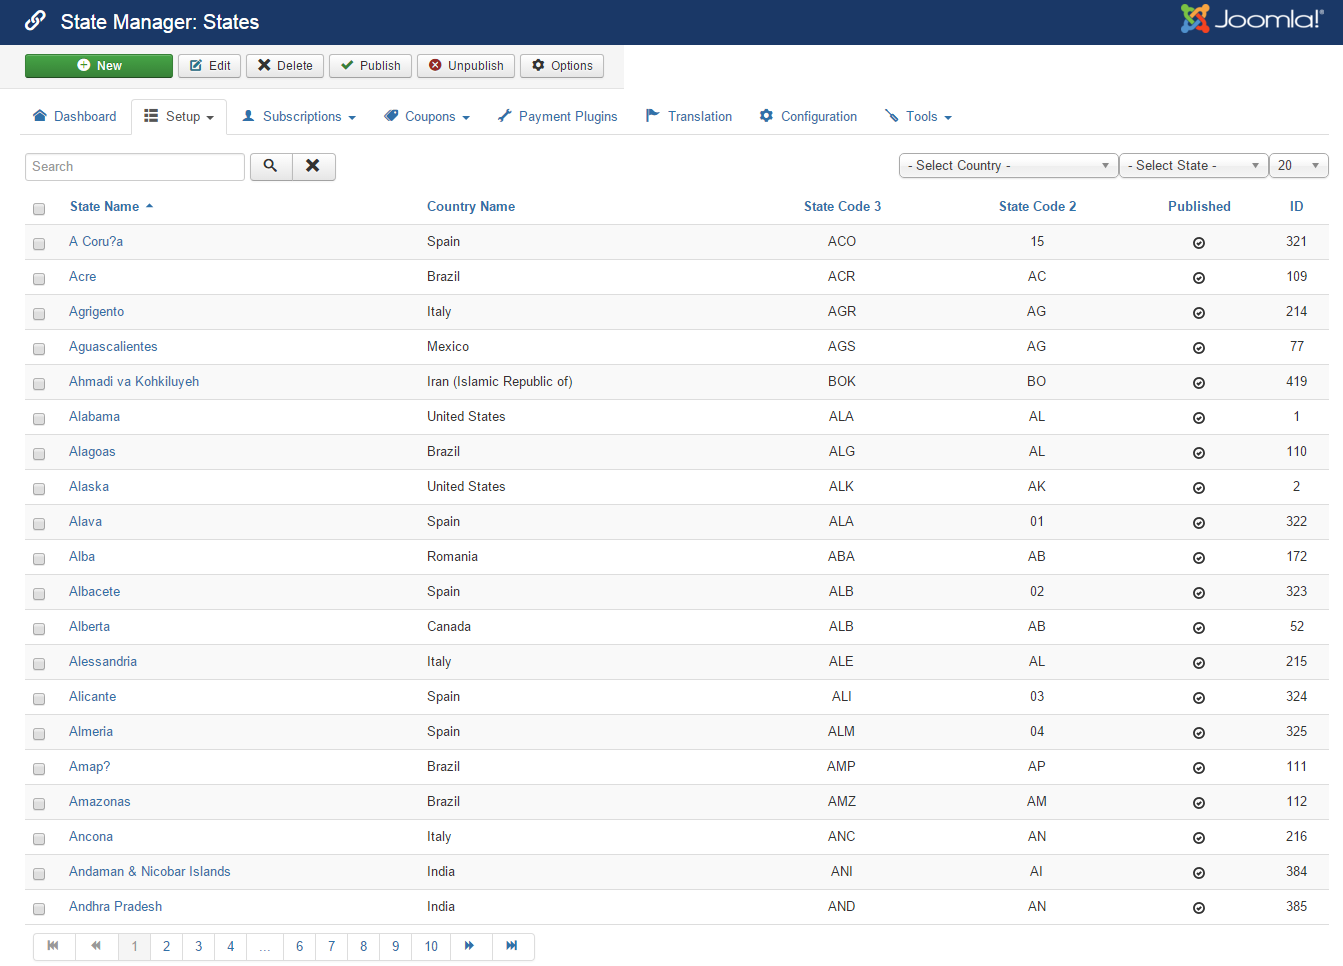The width and height of the screenshot is (1343, 966).
Task: Check the checkbox for Alabama row
Action: (39, 419)
